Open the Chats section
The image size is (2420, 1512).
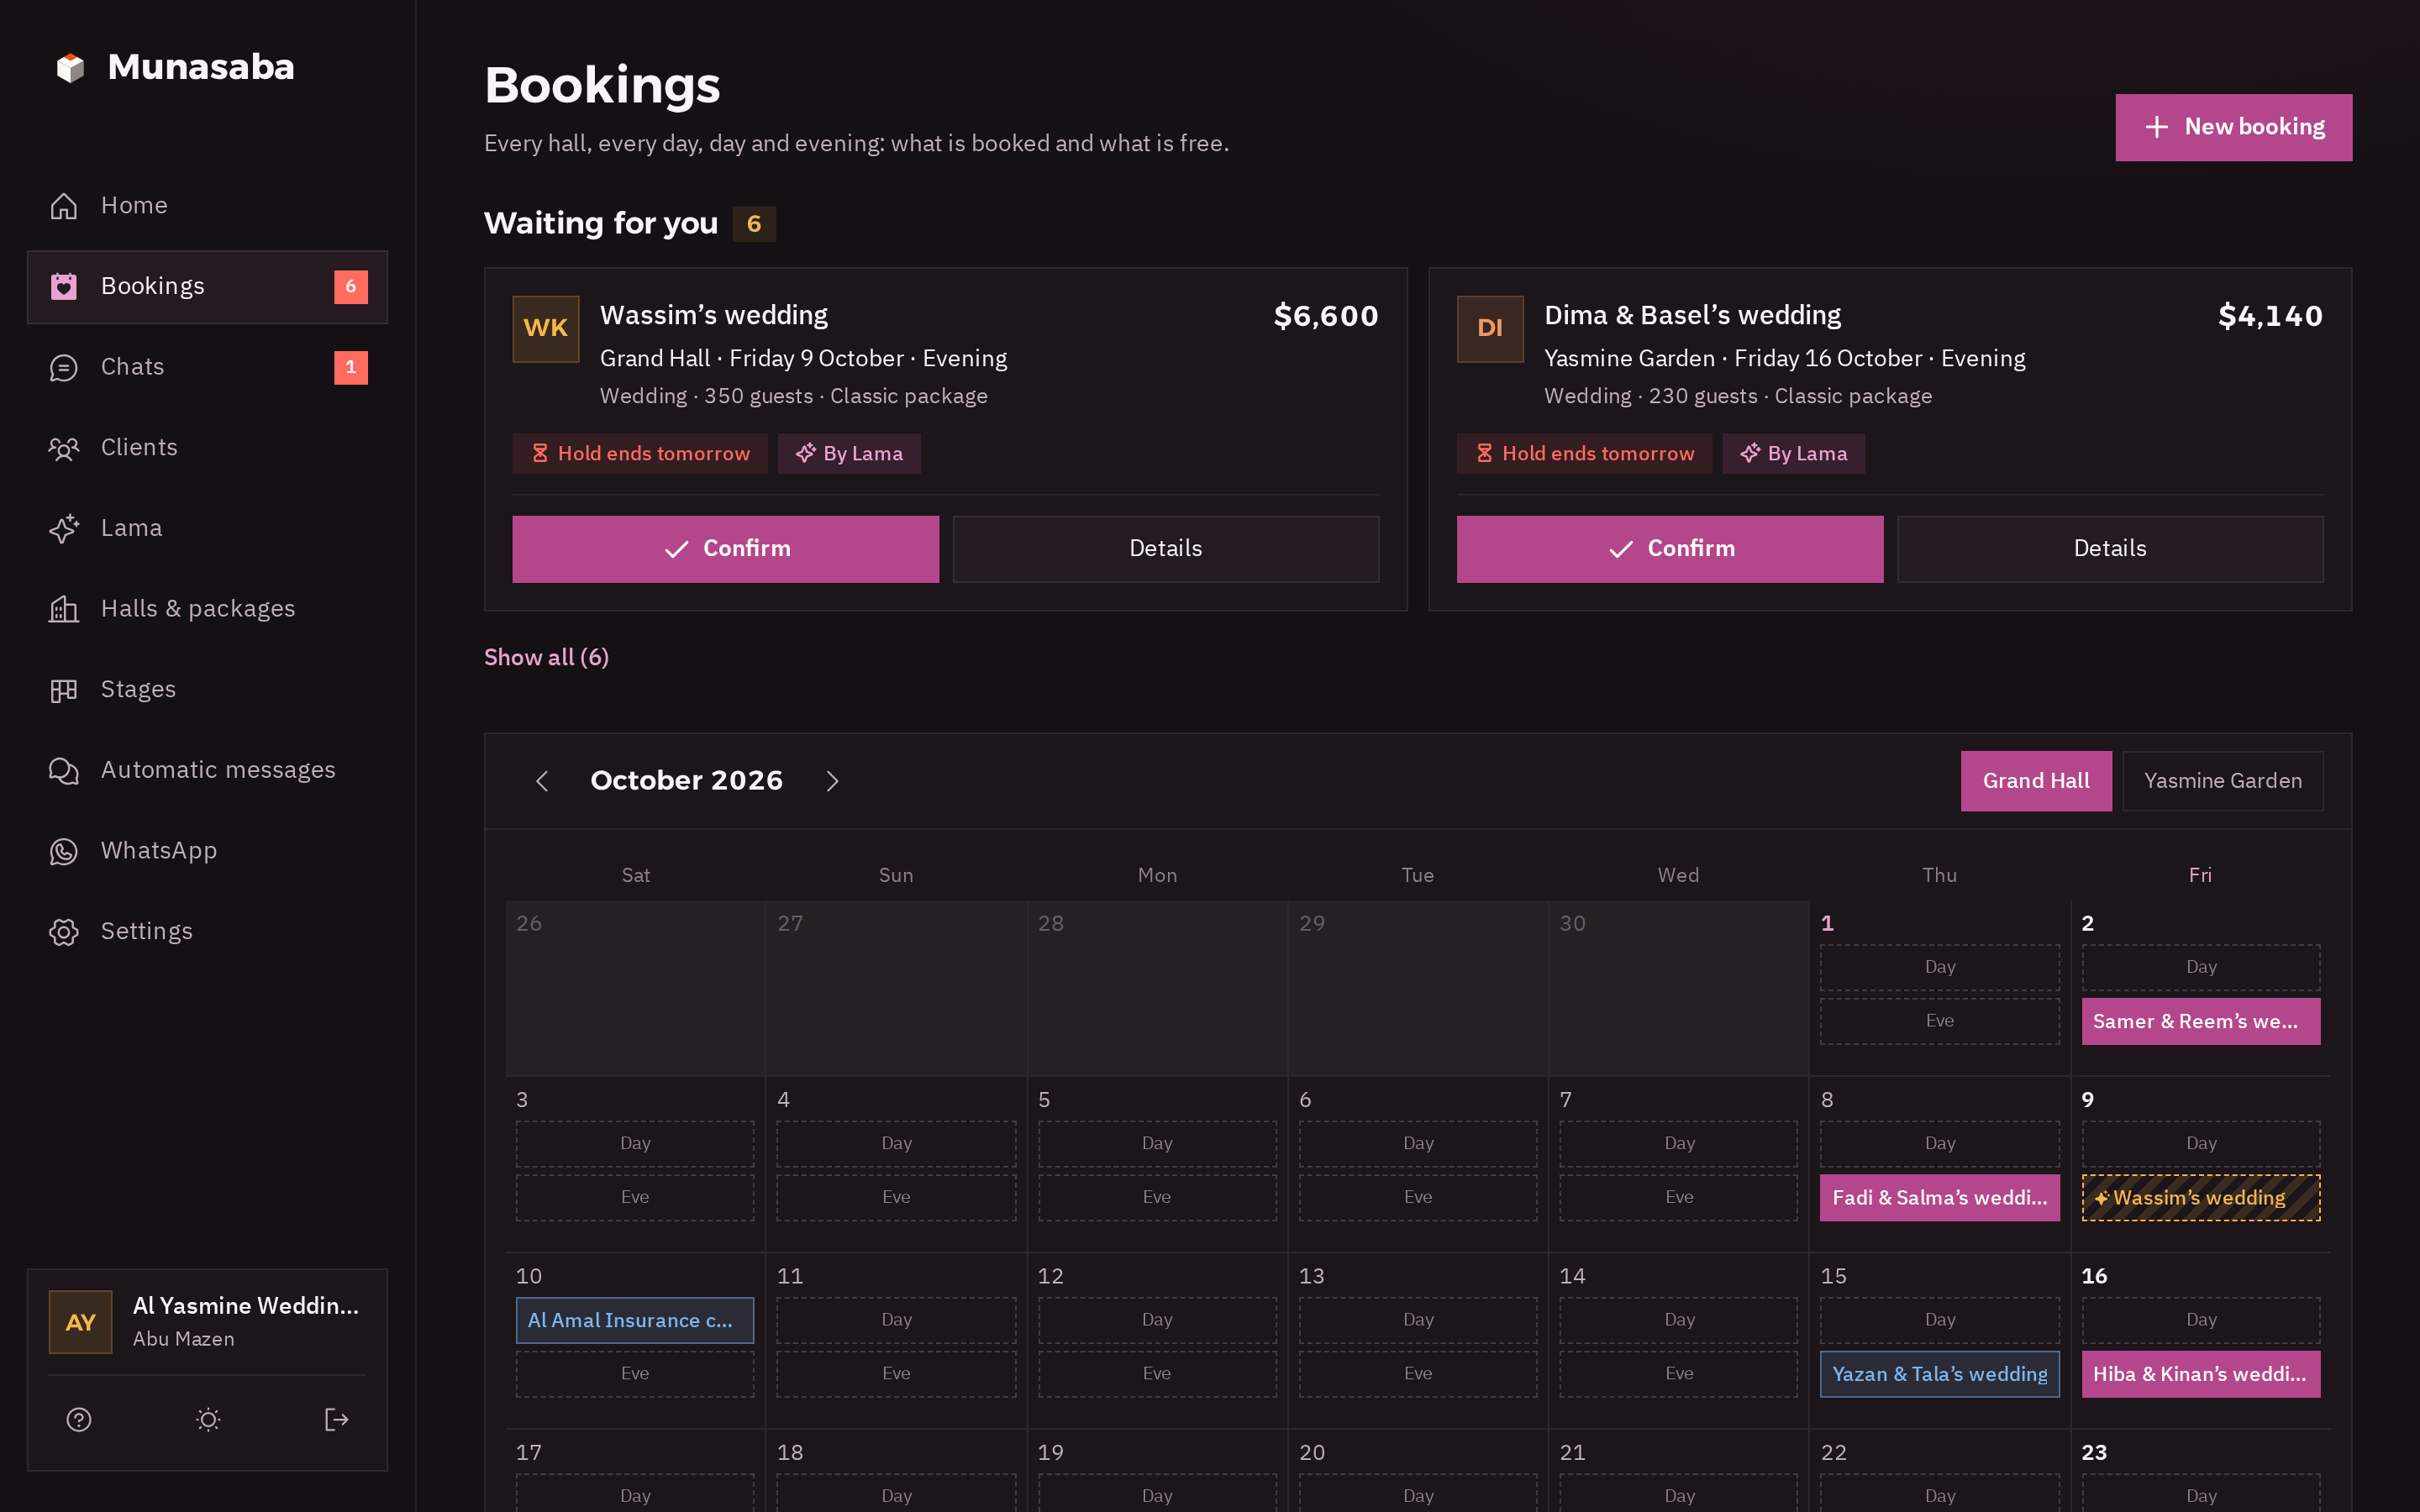click(x=207, y=367)
